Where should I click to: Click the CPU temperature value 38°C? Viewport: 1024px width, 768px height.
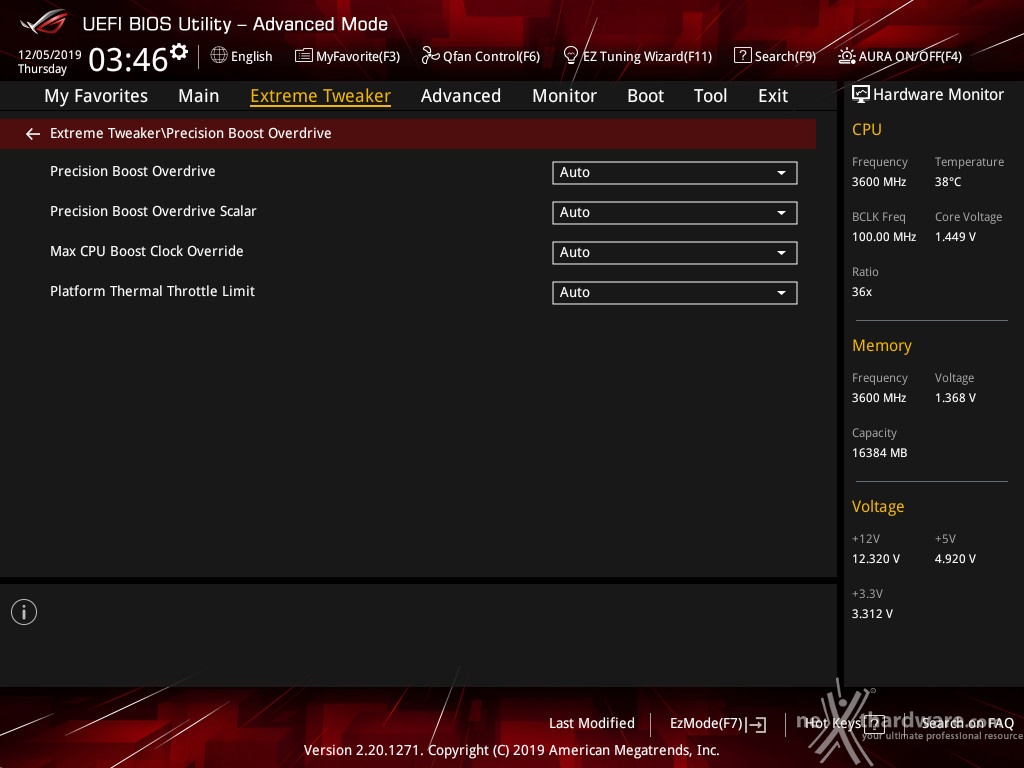pos(948,182)
